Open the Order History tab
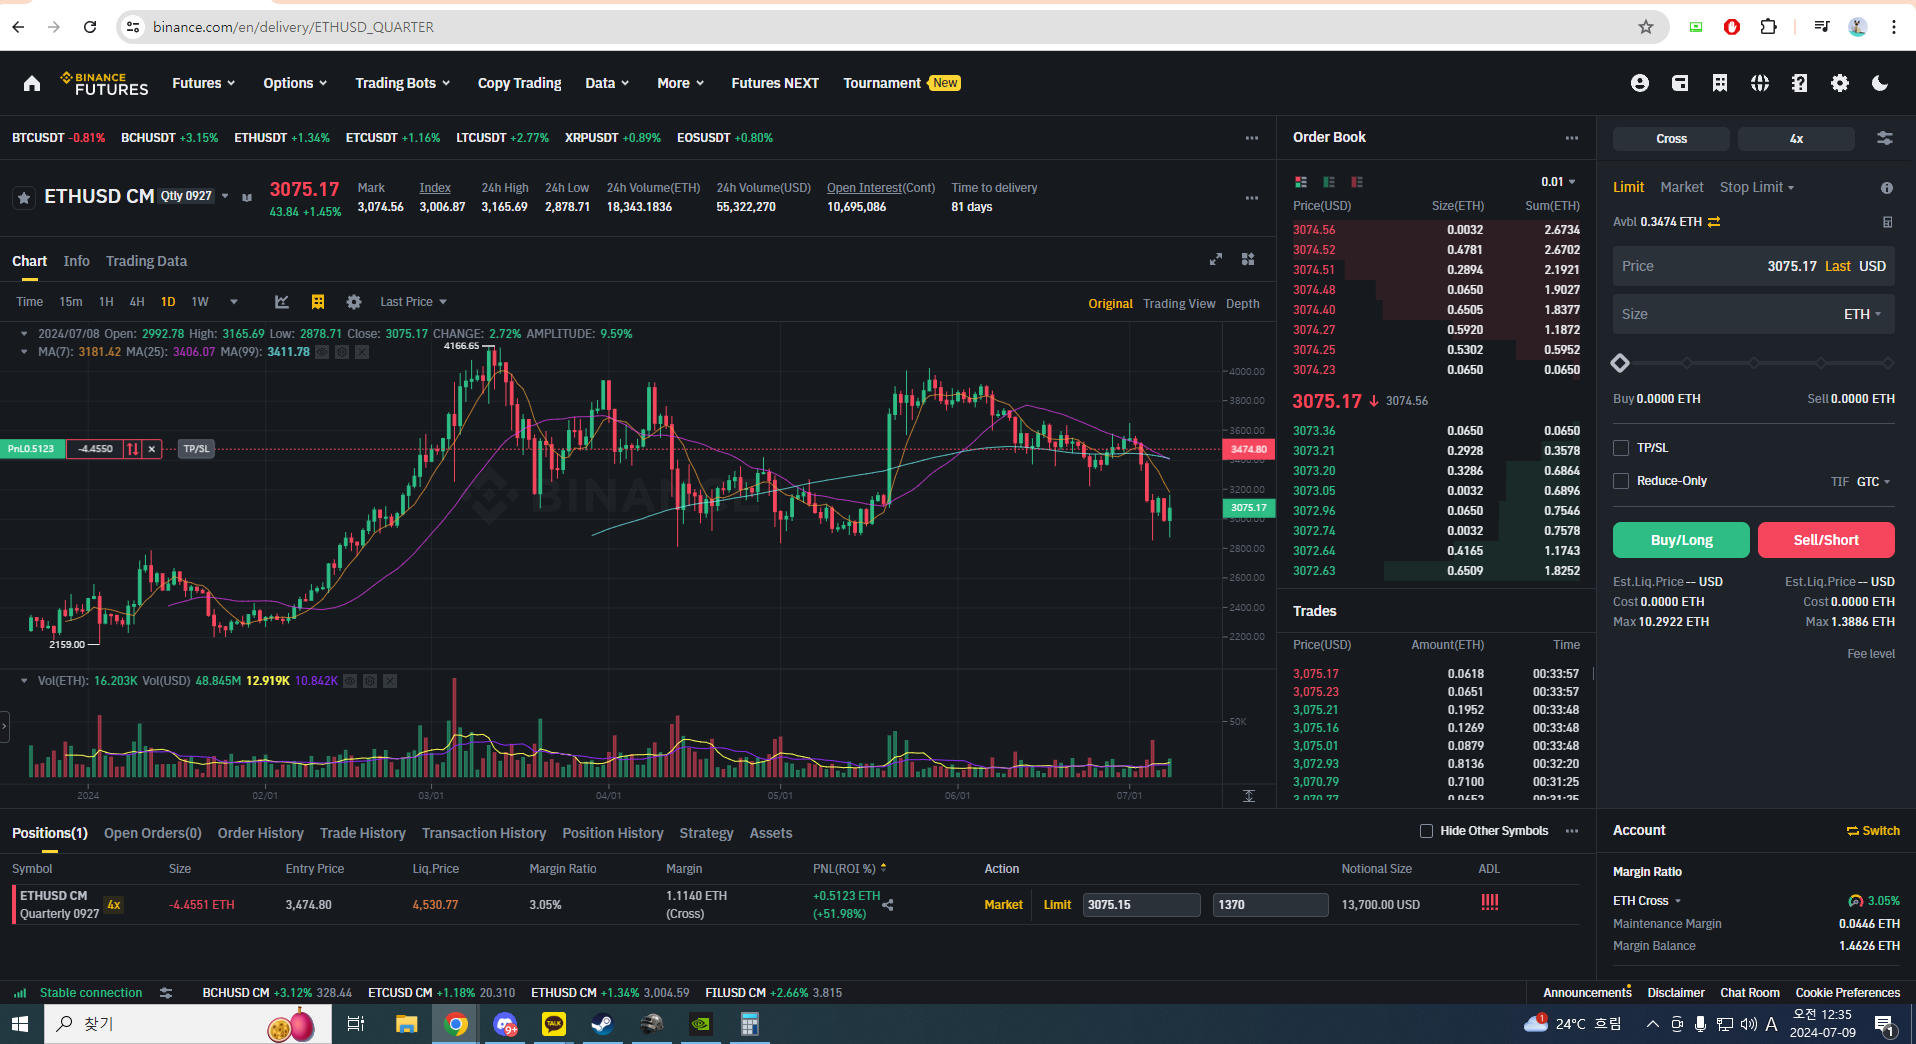Viewport: 1916px width, 1044px height. [260, 833]
